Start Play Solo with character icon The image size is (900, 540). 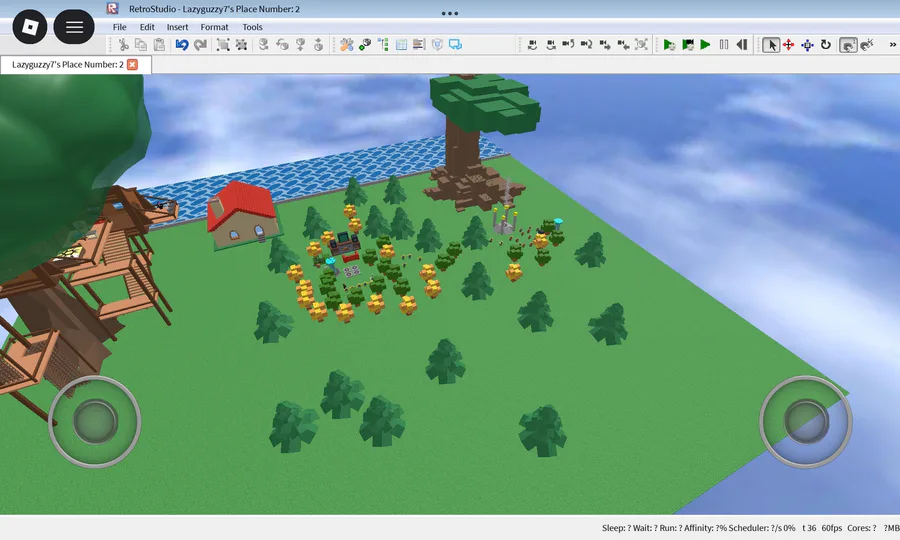click(669, 45)
